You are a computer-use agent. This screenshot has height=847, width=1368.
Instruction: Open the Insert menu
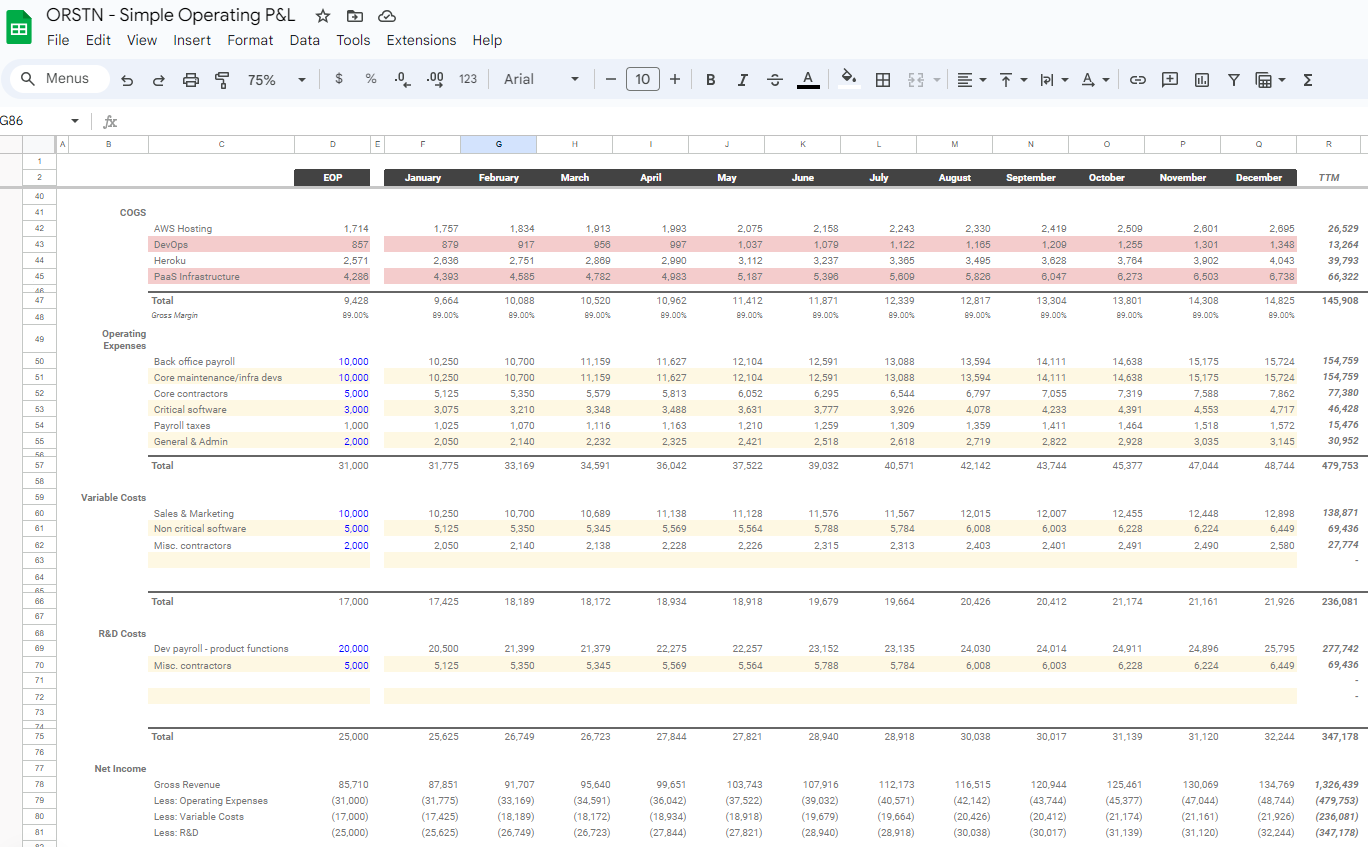[192, 40]
